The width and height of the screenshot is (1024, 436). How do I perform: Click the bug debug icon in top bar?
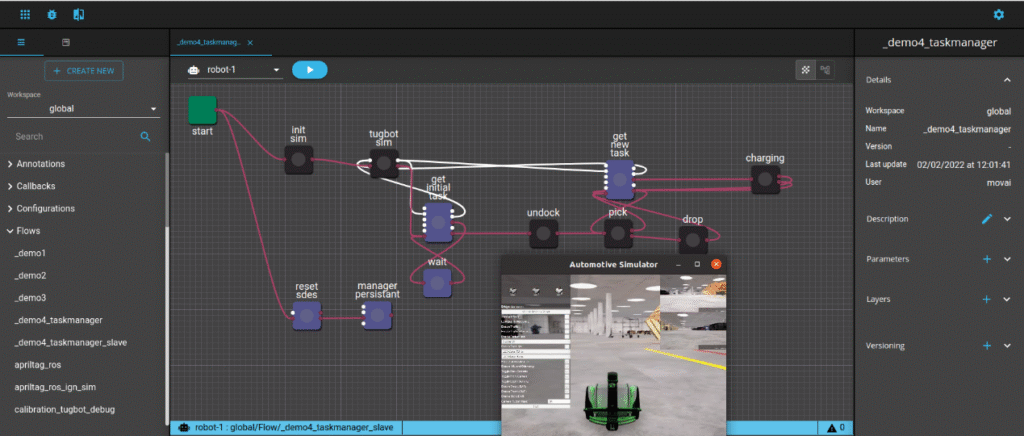(x=52, y=14)
